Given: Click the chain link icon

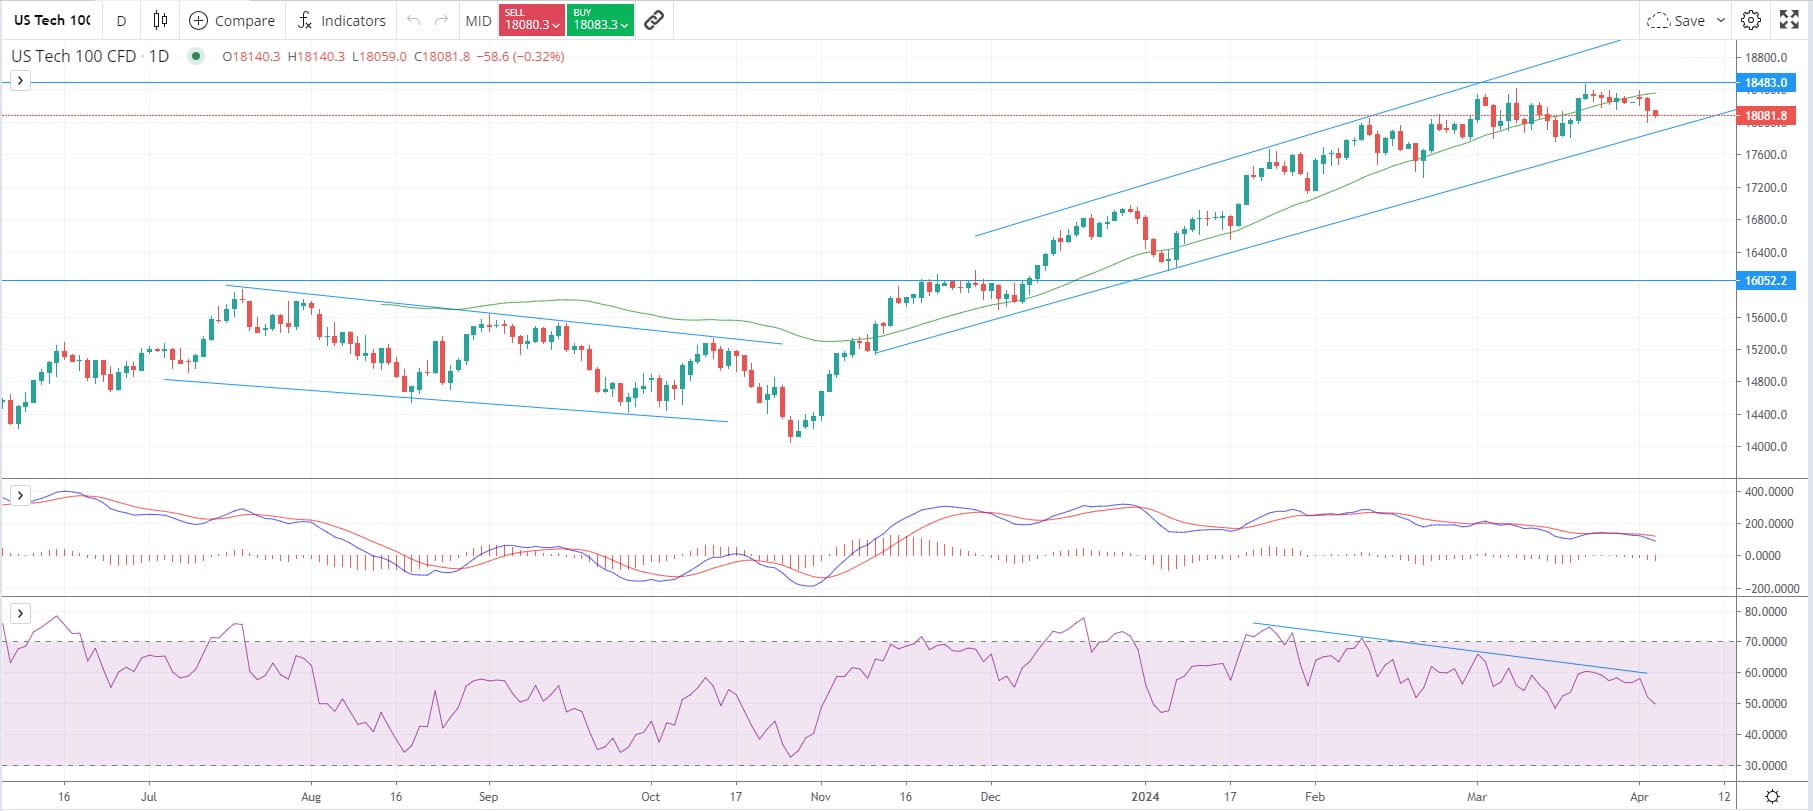Looking at the screenshot, I should click(654, 20).
